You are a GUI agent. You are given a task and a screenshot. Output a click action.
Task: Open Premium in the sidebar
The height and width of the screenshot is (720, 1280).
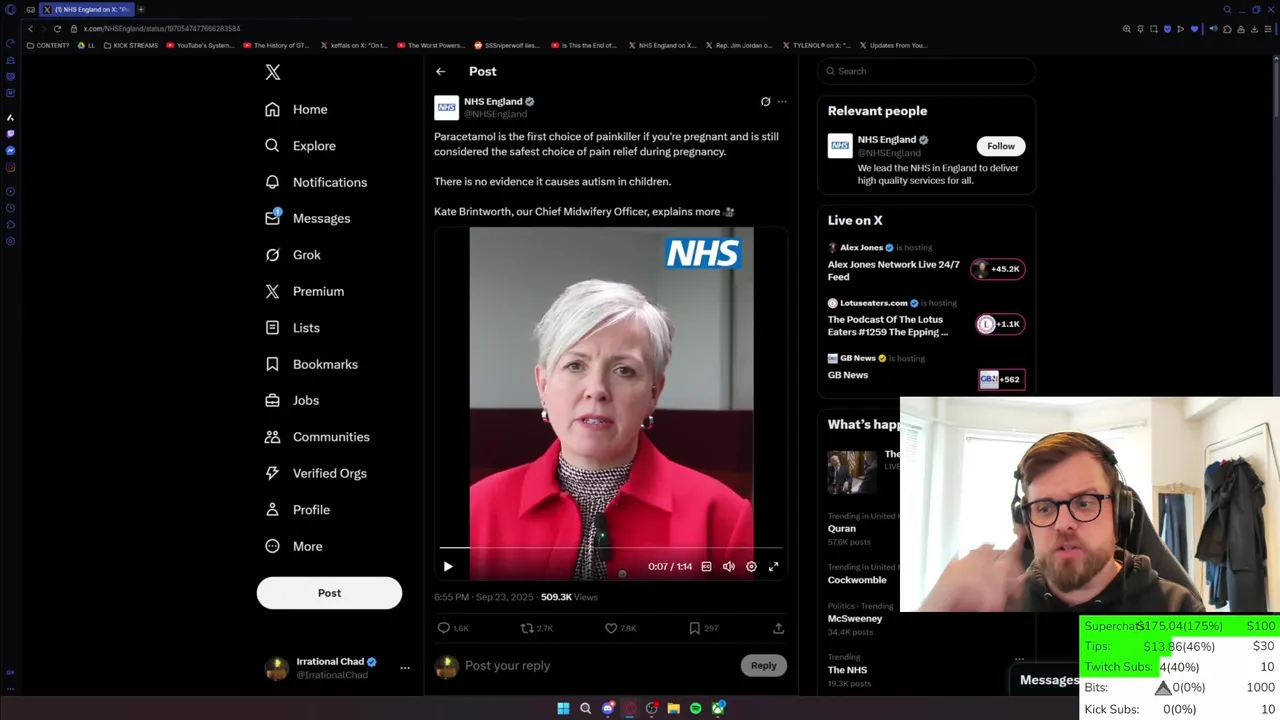pos(304,291)
